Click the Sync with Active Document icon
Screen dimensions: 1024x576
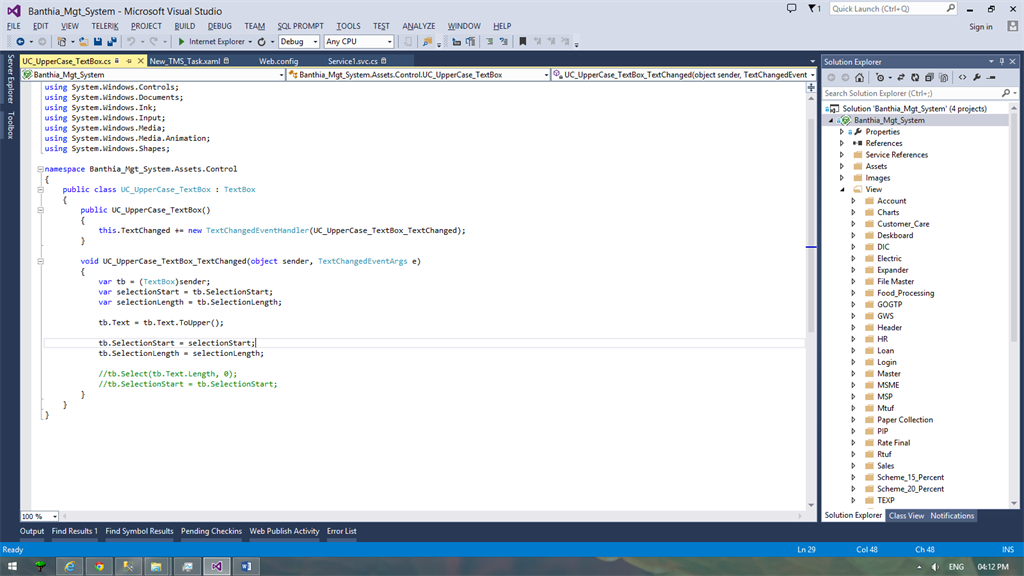tap(902, 77)
